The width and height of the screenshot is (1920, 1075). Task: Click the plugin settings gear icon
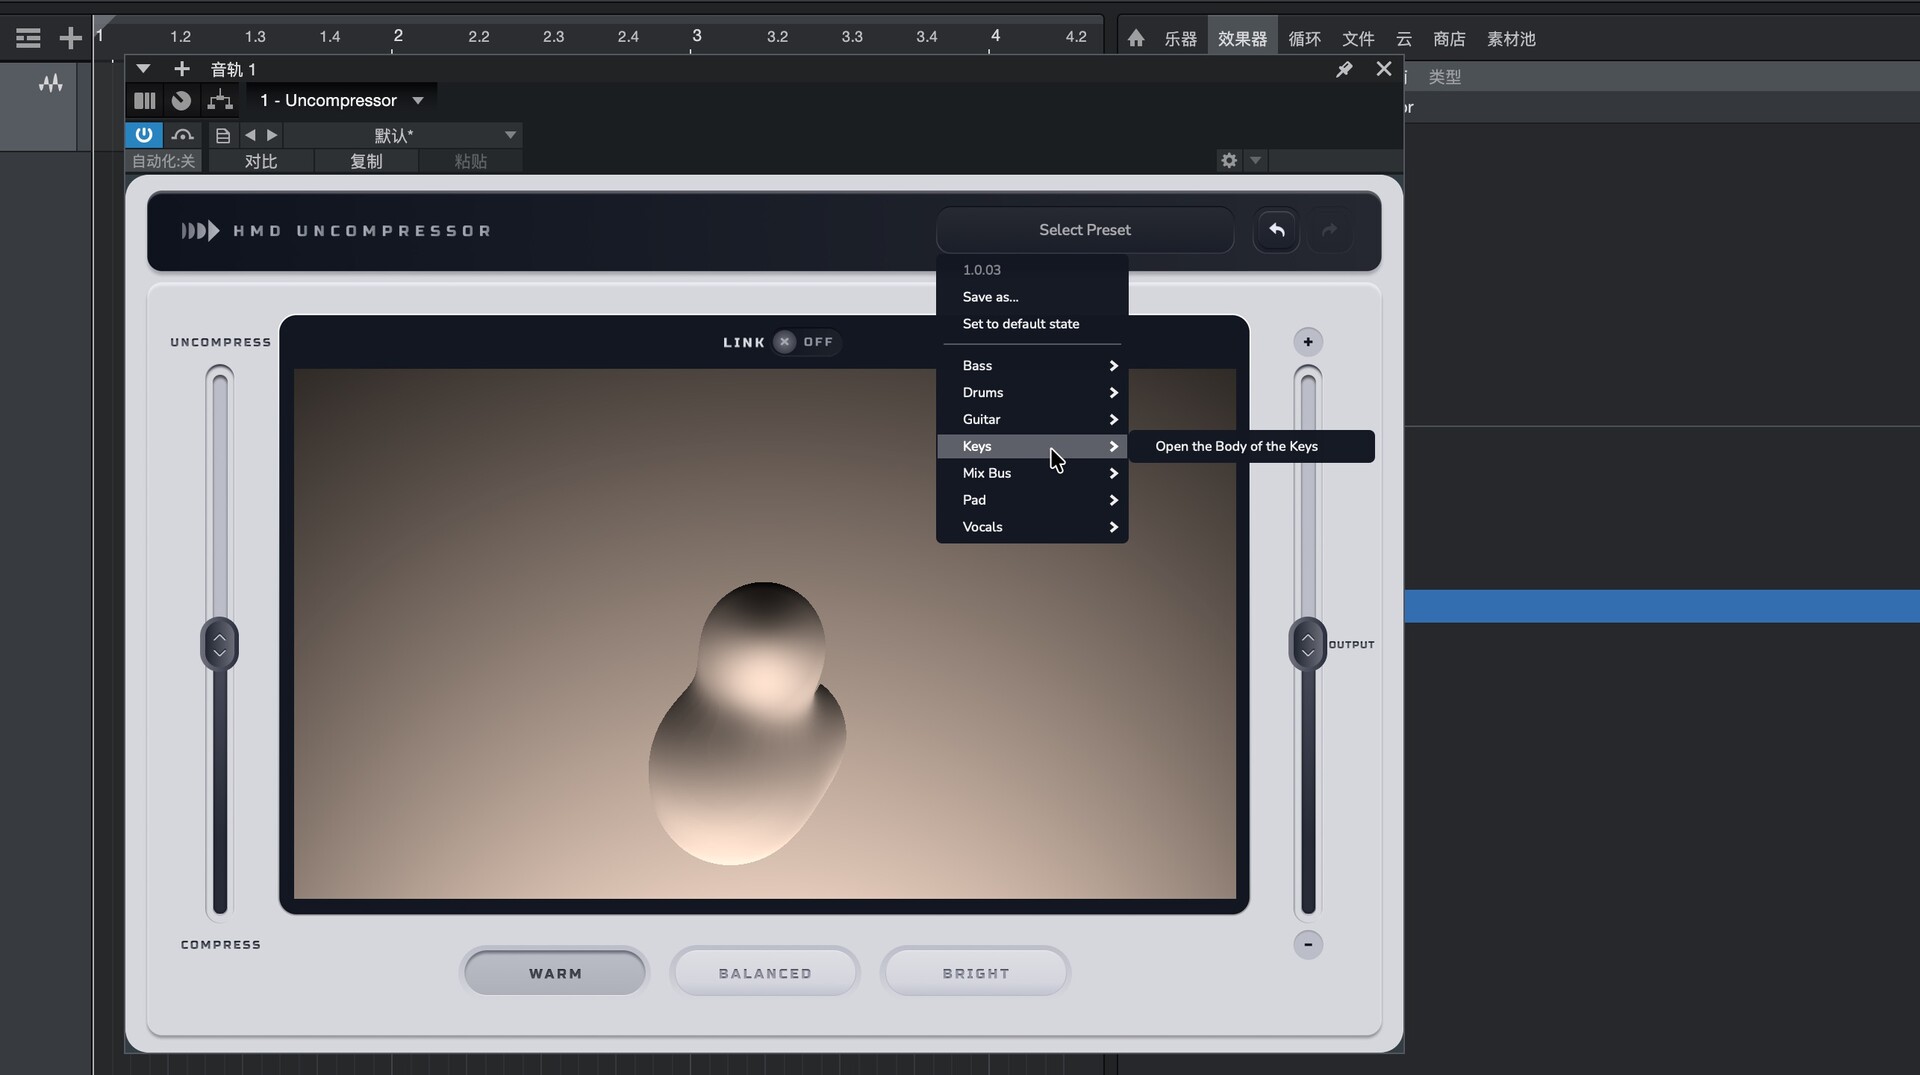(1229, 160)
